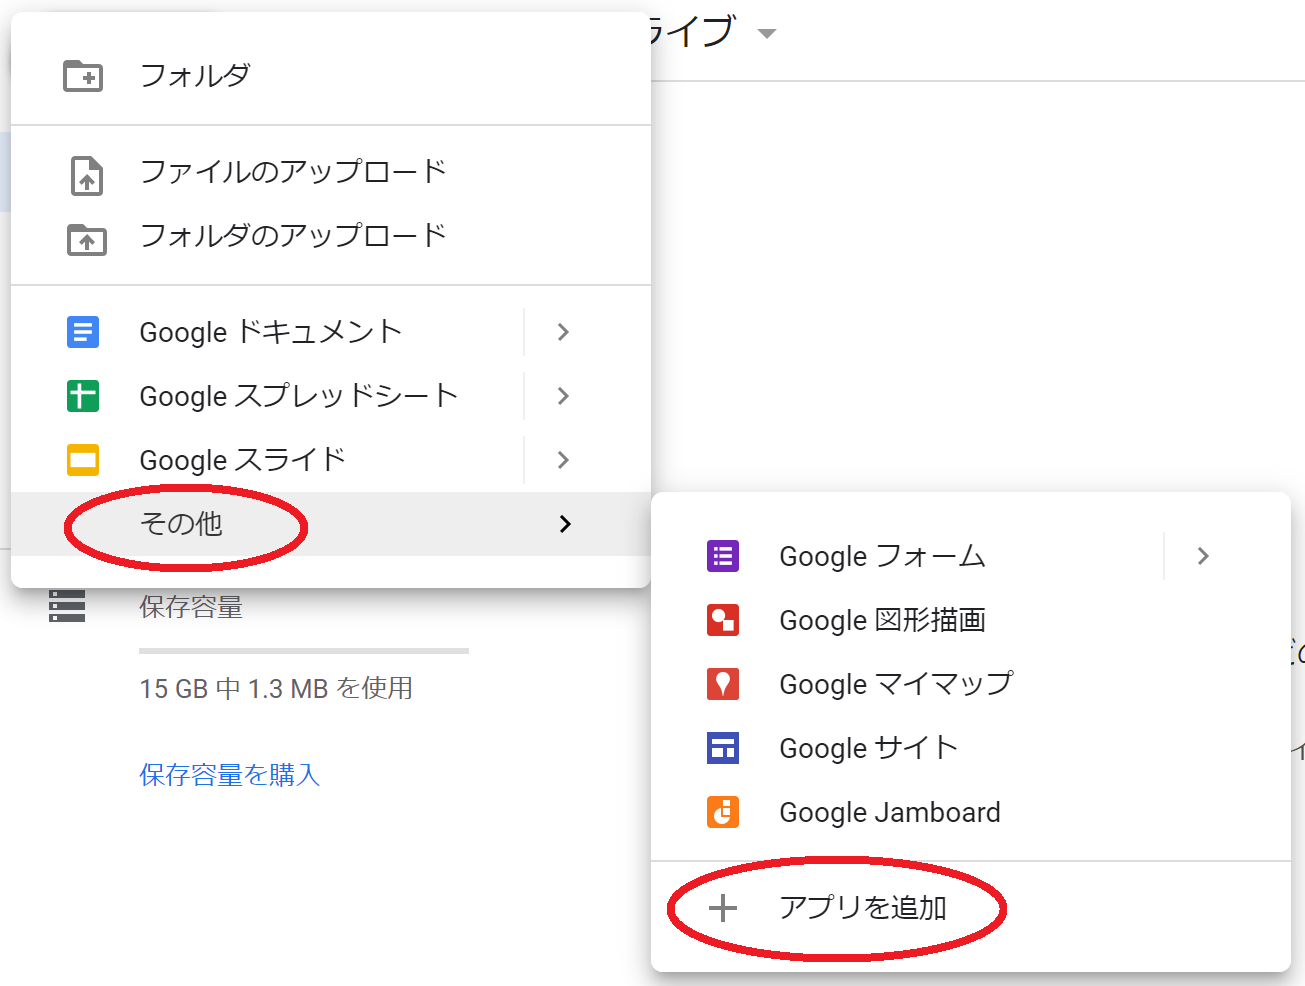Viewport: 1305px width, 986px height.
Task: Click the plus icon for adding apps
Action: coord(723,908)
